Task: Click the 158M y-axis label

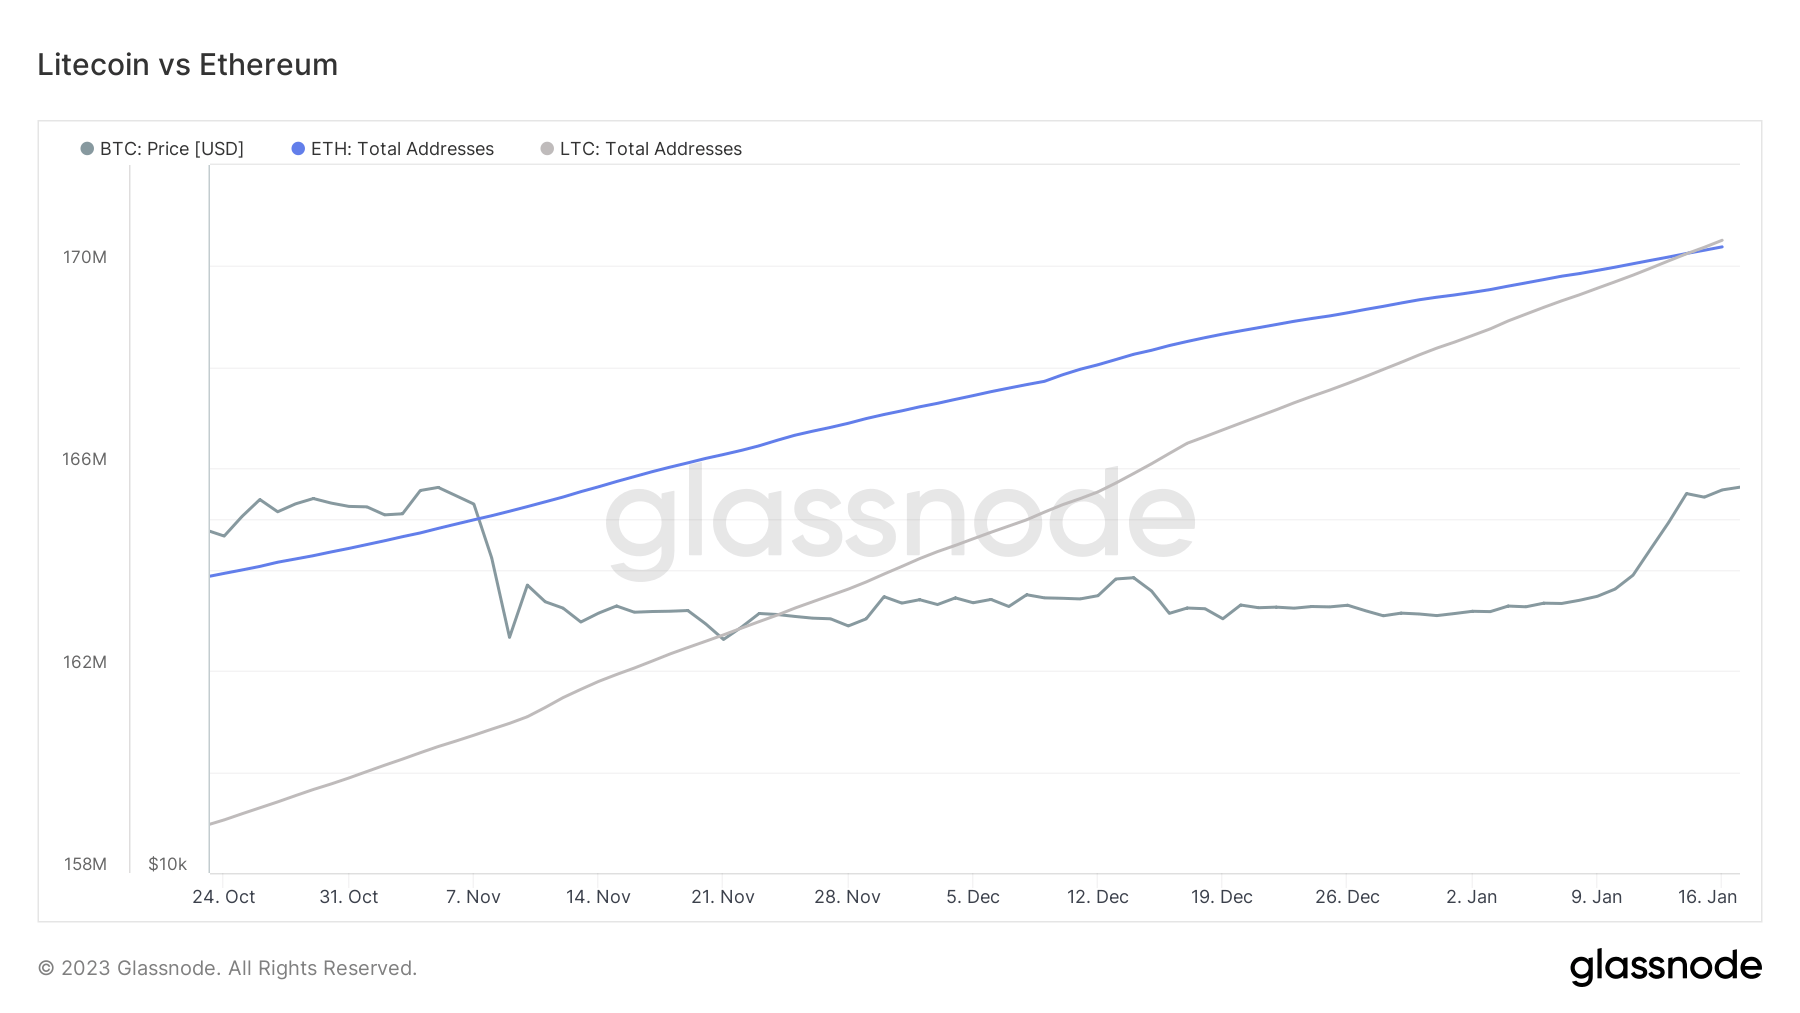Action: point(85,864)
